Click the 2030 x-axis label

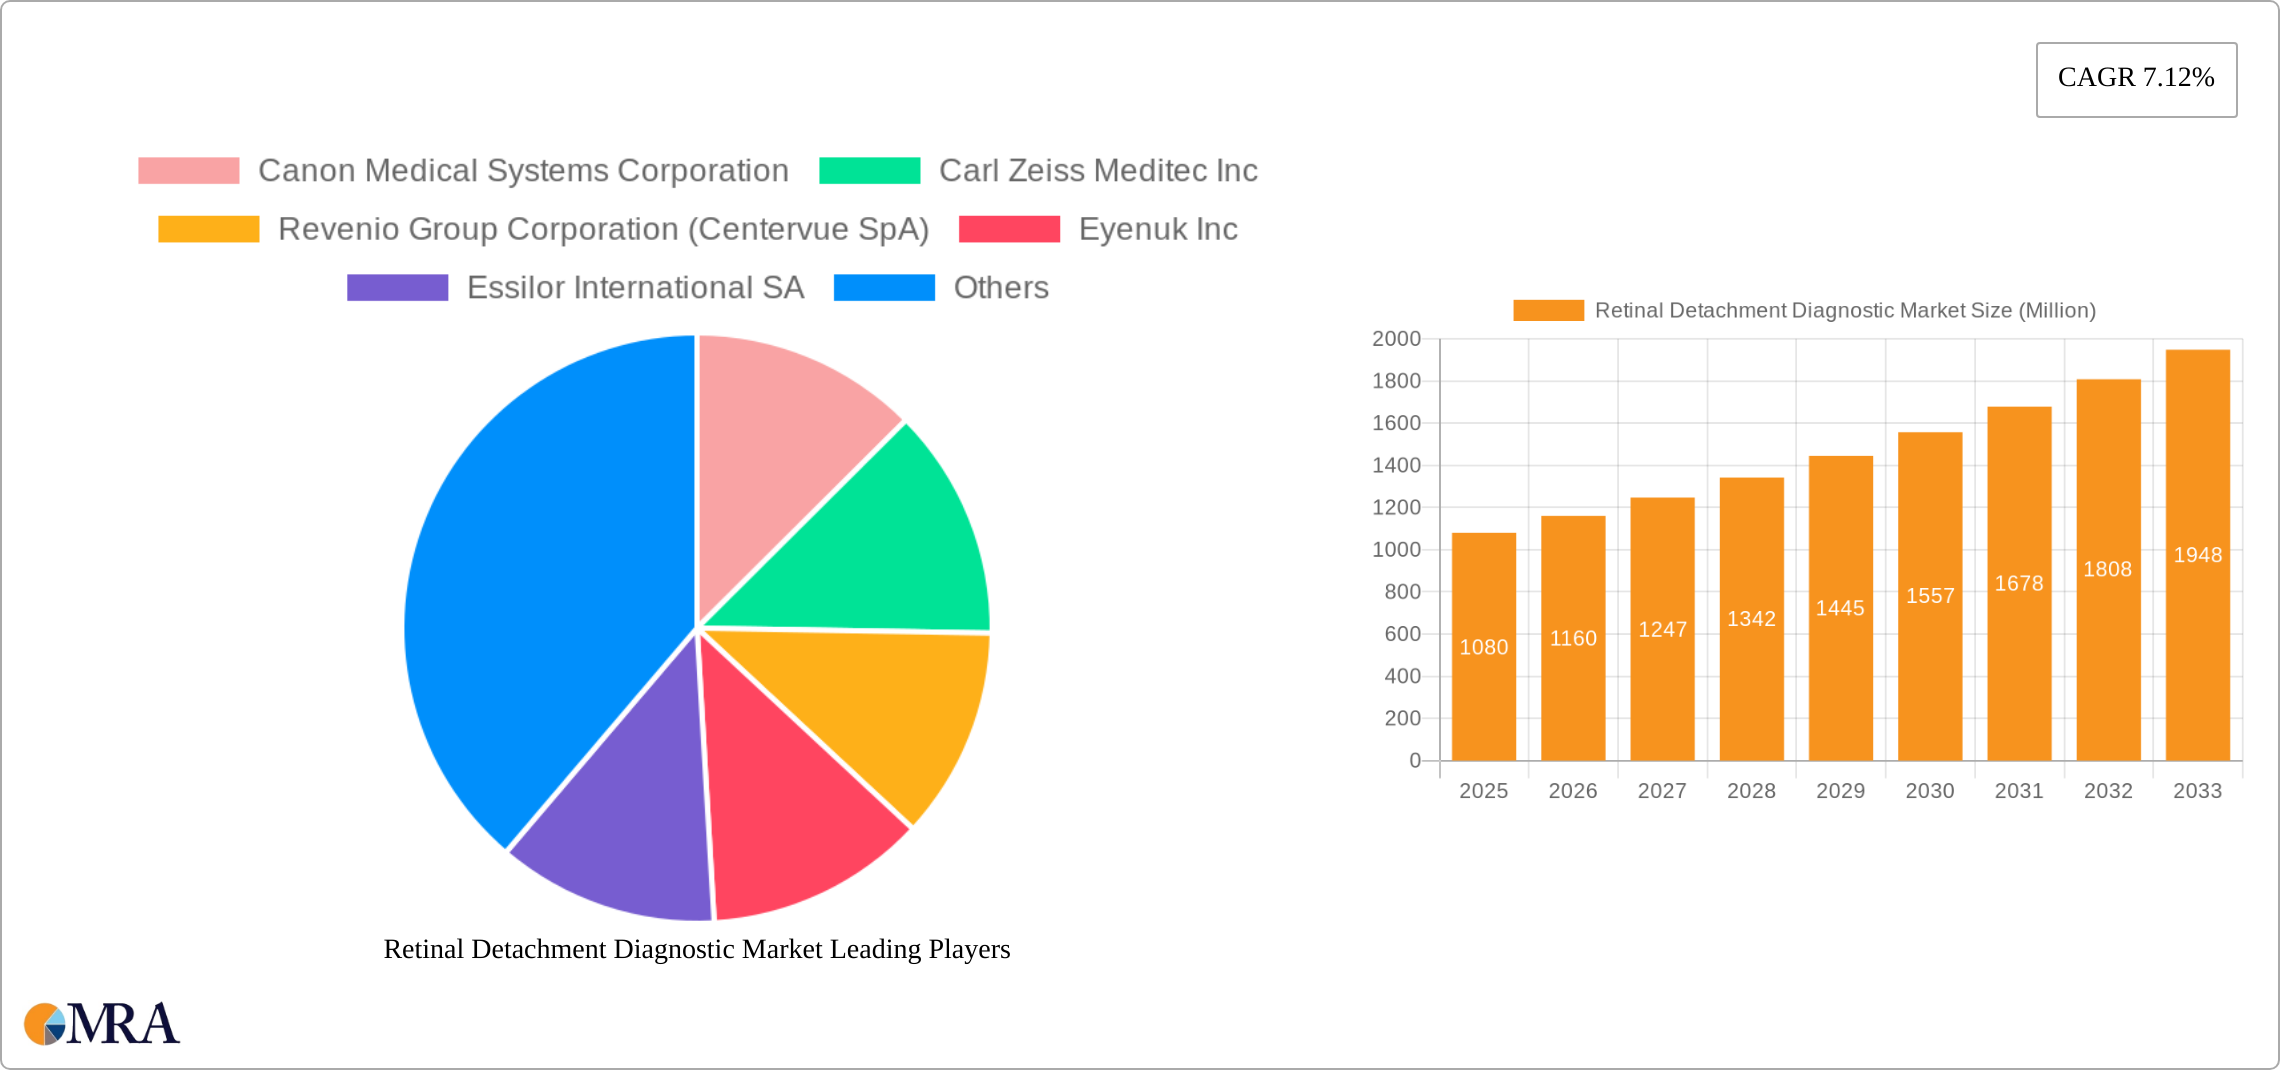(x=1930, y=791)
